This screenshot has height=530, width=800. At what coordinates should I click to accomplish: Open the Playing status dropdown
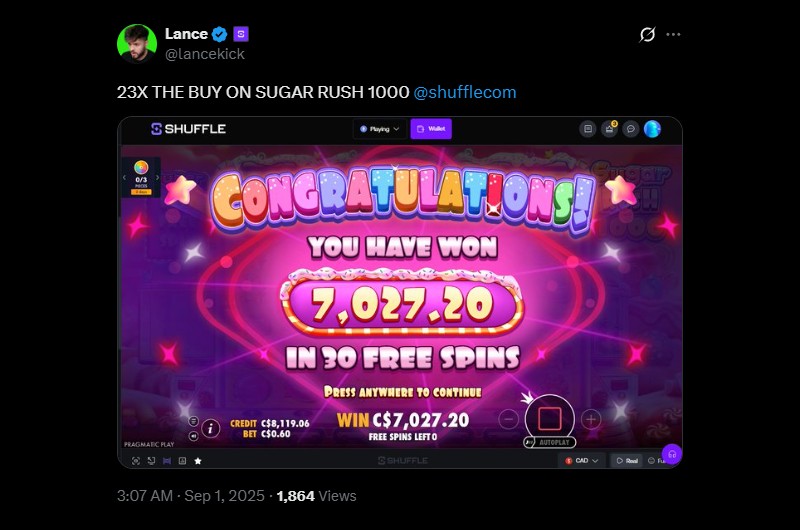point(380,129)
